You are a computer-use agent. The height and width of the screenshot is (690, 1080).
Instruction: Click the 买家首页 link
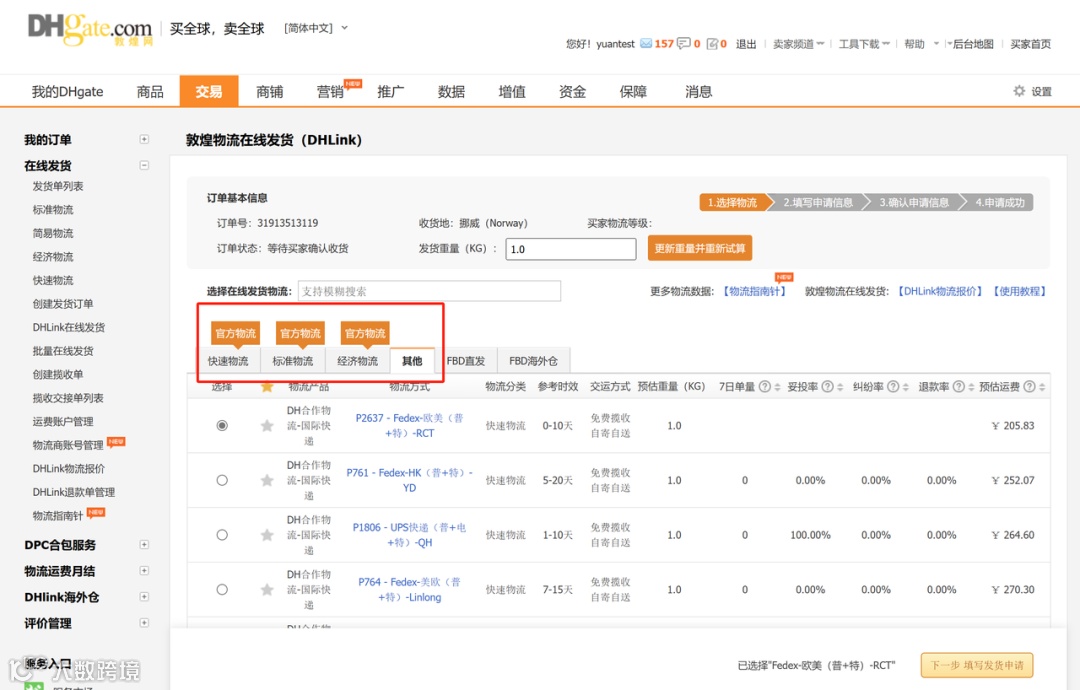[x=1030, y=44]
